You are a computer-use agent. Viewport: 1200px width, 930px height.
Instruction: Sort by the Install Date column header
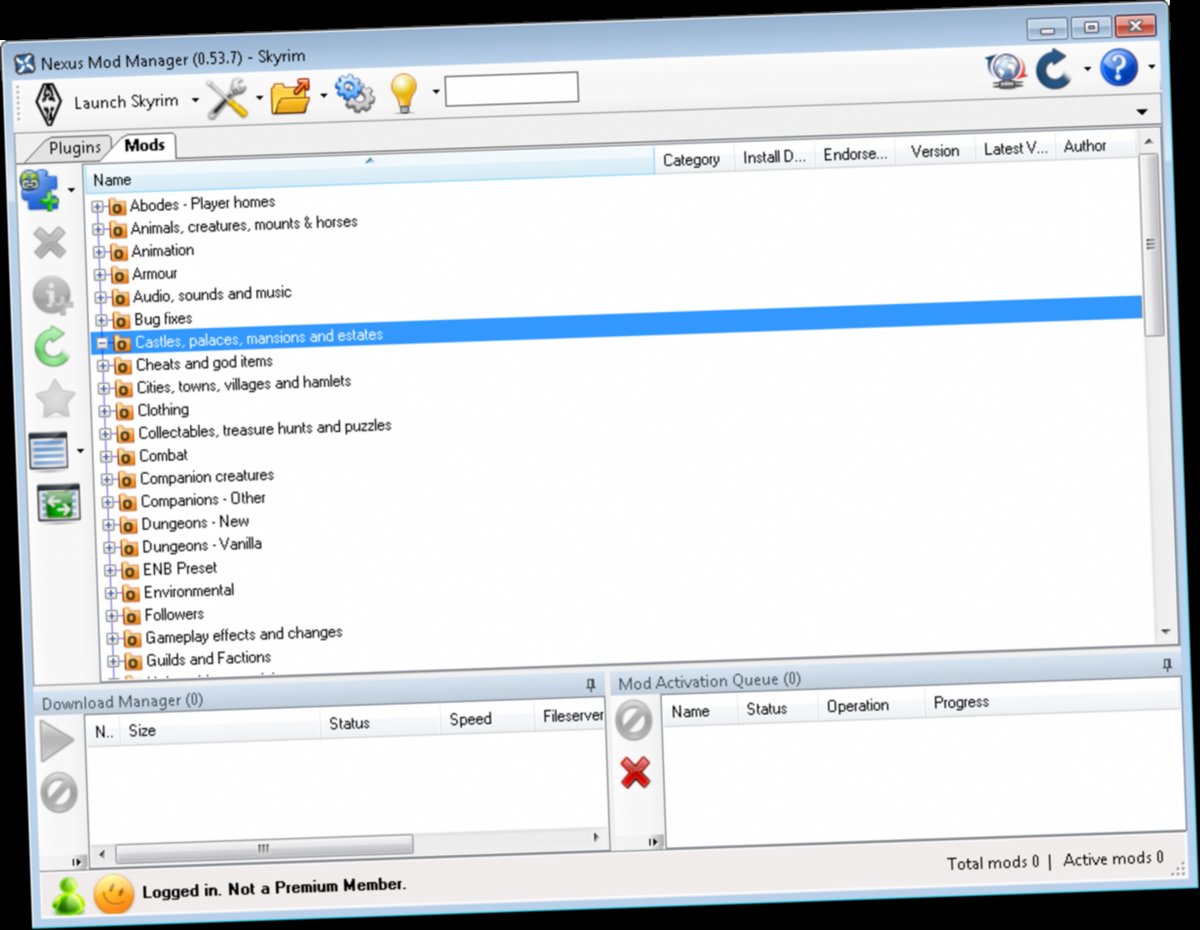[x=774, y=157]
